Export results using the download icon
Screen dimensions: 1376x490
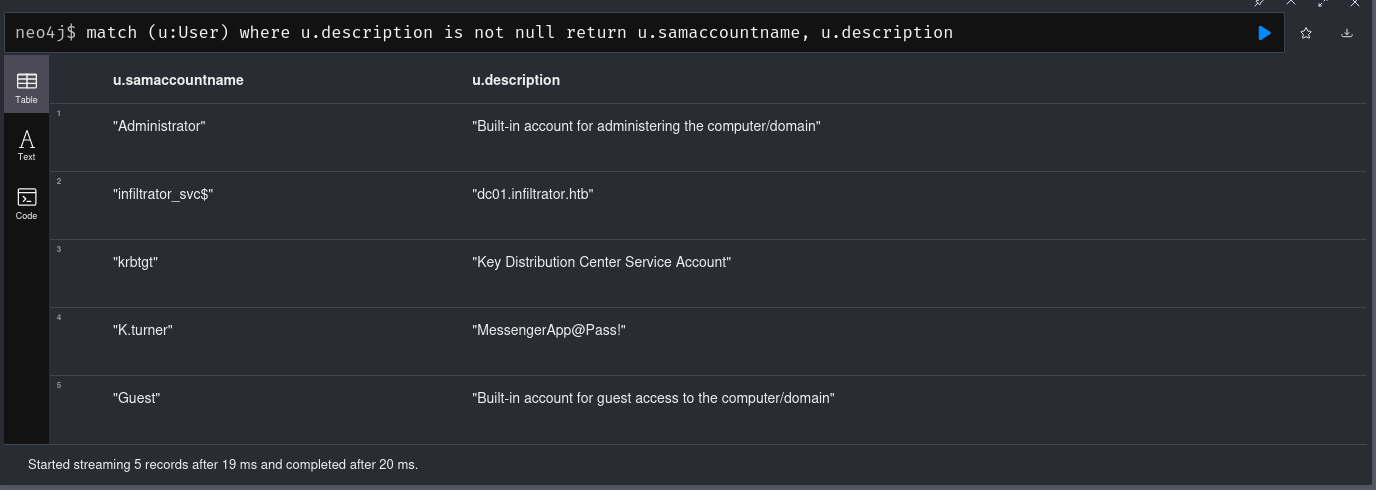[x=1347, y=33]
